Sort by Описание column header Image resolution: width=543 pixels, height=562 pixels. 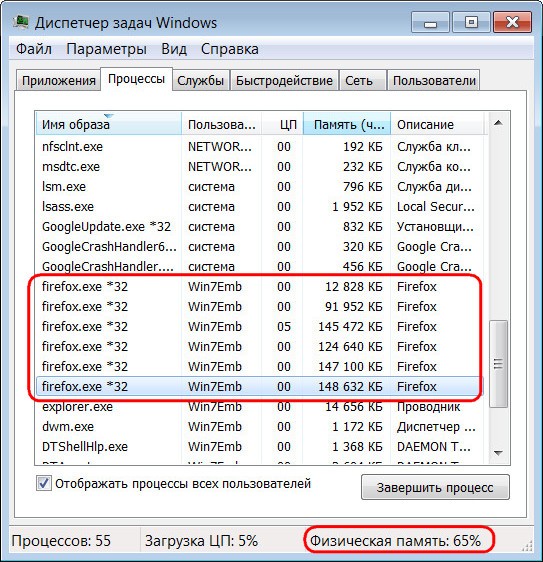[x=437, y=124]
